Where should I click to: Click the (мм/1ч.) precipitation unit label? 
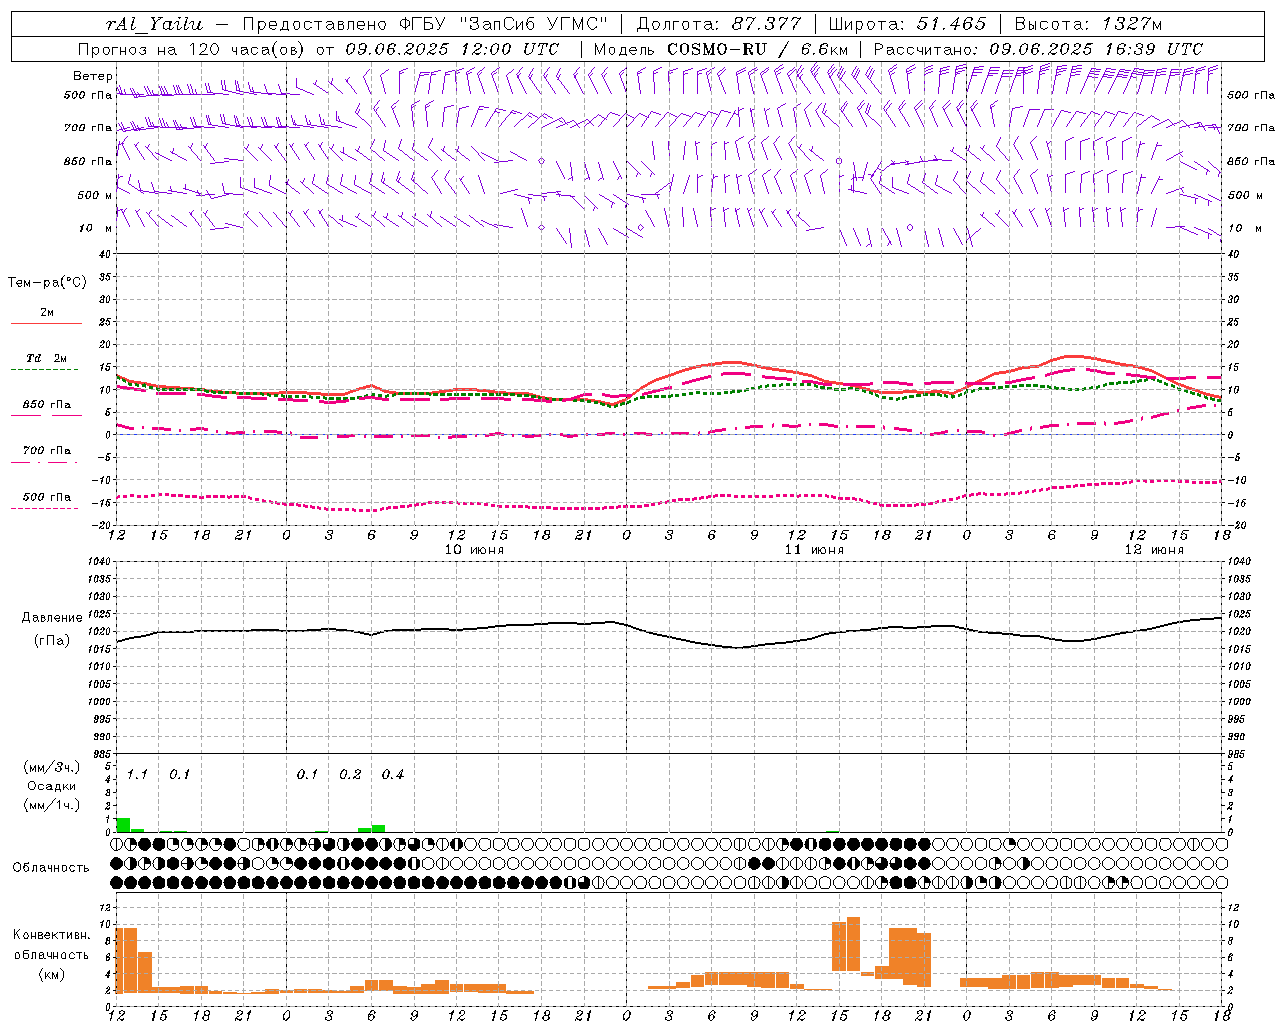point(52,805)
